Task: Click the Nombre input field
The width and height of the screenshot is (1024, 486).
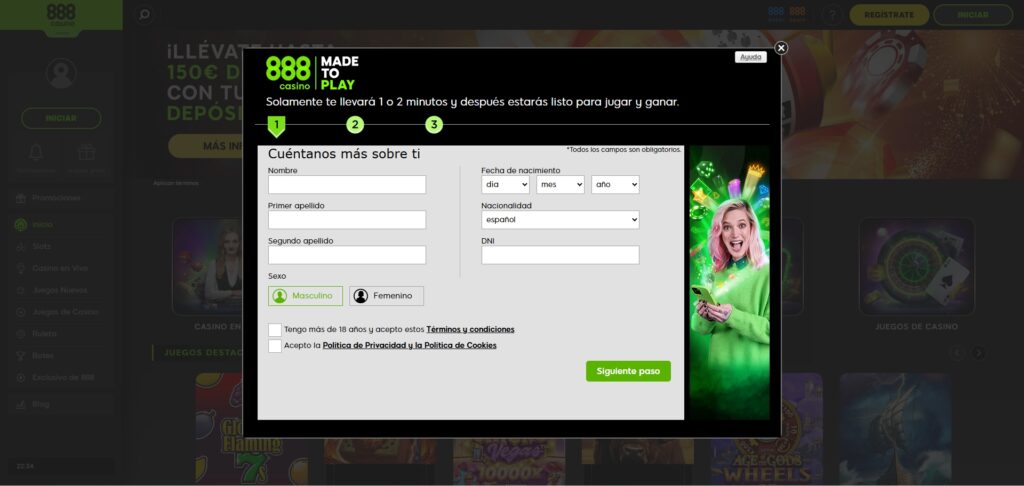Action: coord(347,184)
